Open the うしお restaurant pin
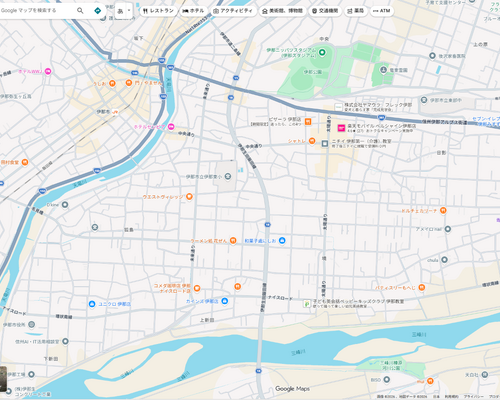 (x=112, y=83)
